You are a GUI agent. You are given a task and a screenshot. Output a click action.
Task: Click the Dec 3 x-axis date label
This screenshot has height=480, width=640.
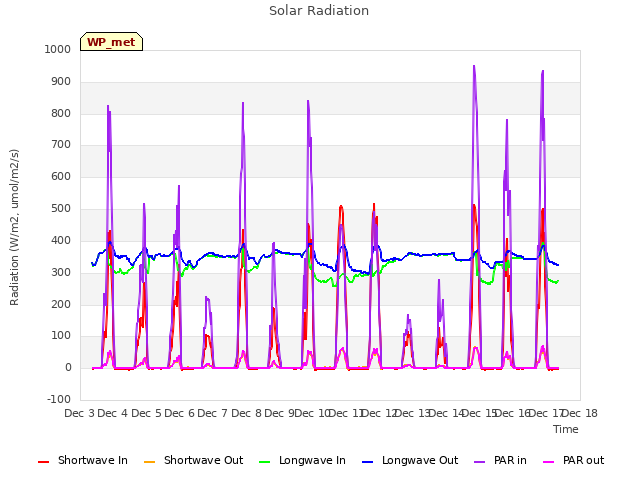click(x=80, y=413)
